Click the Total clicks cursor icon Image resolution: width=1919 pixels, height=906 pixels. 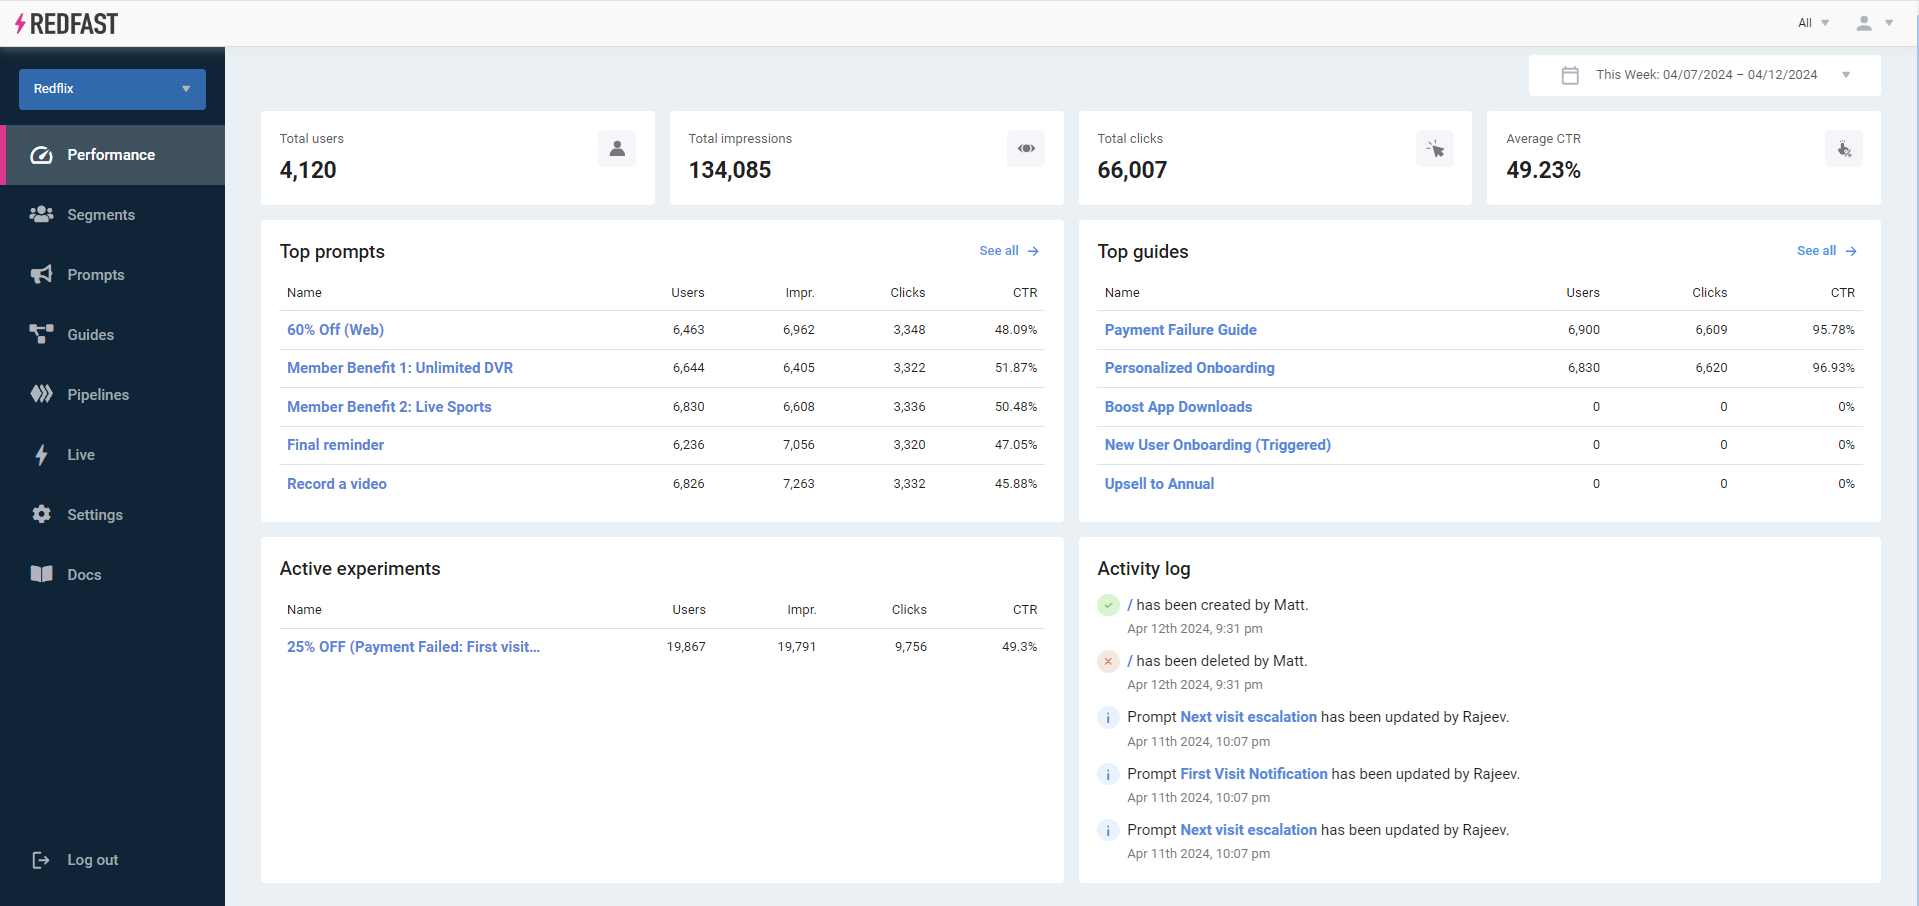coord(1435,149)
